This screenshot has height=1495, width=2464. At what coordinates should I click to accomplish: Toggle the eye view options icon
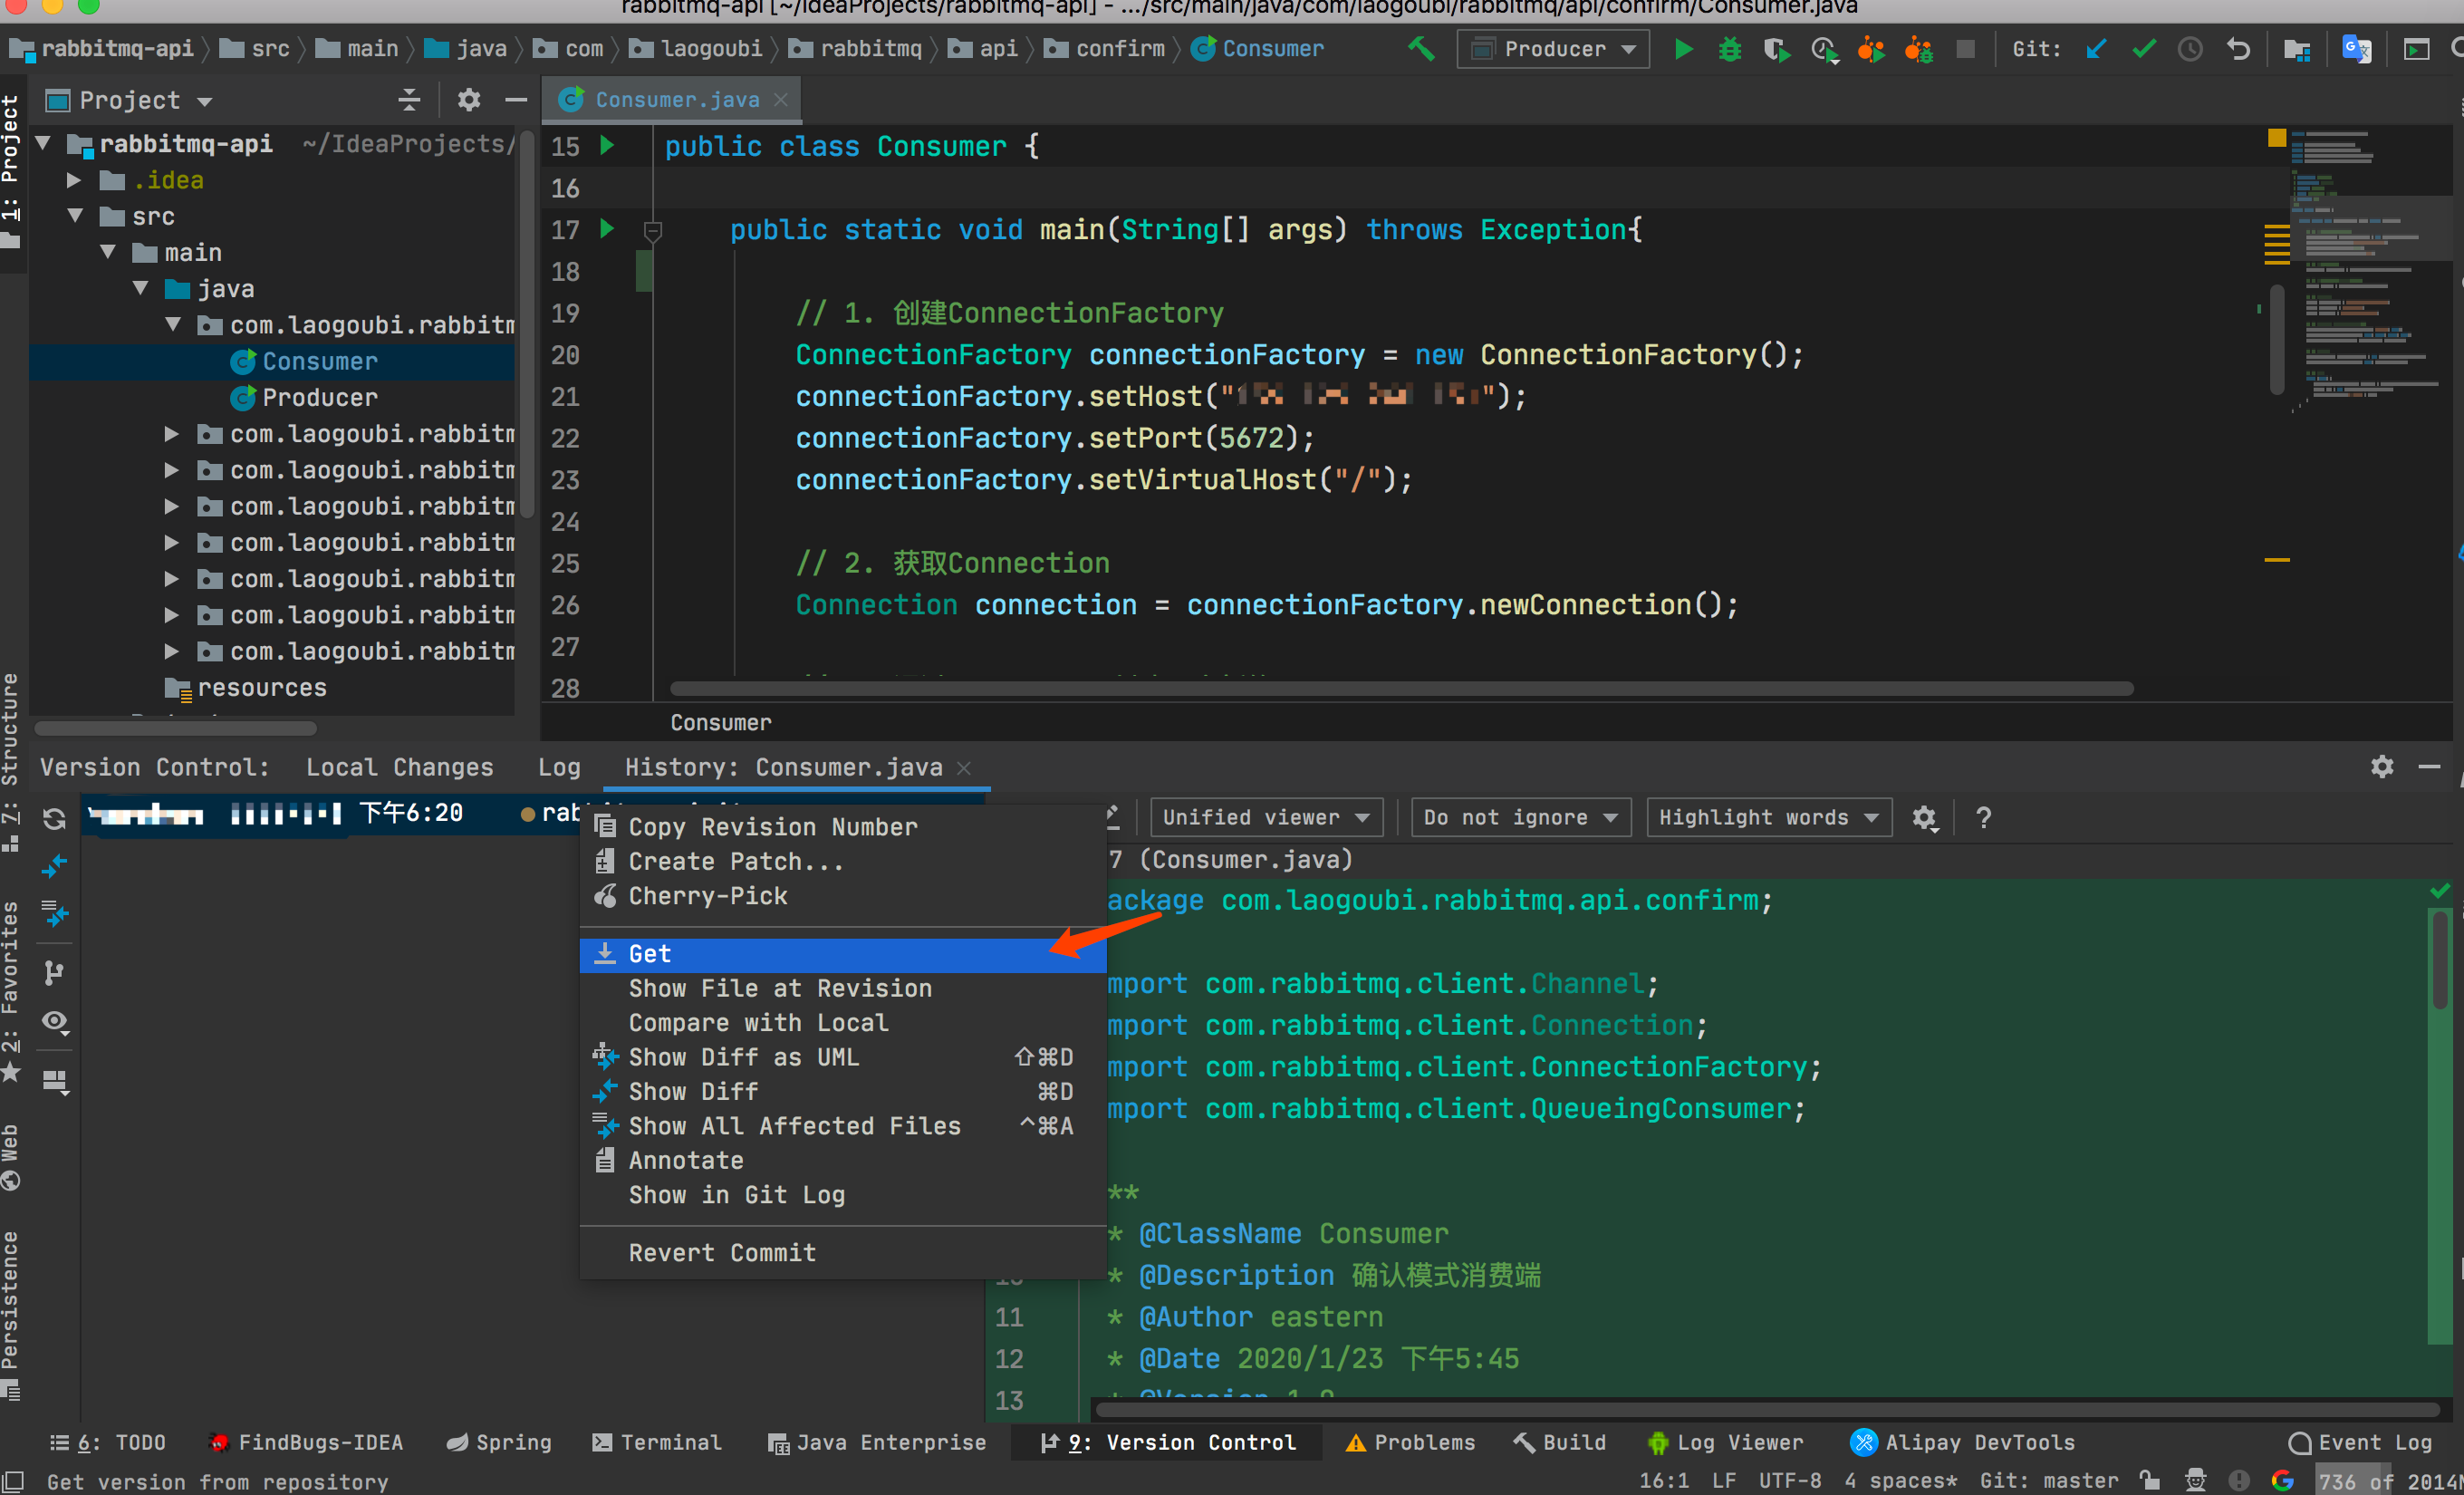coord(54,1021)
